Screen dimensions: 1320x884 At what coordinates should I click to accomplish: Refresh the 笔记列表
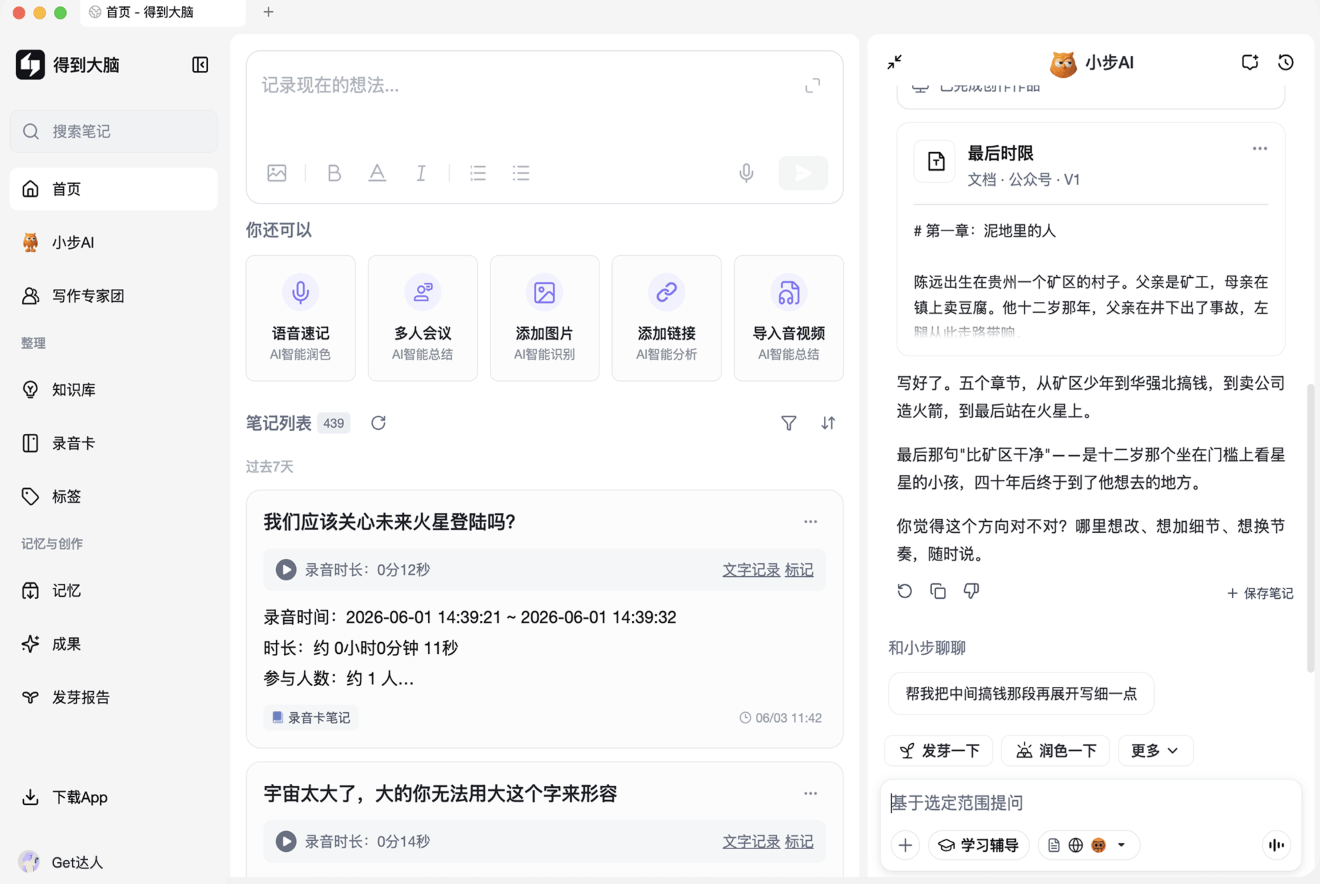click(x=378, y=423)
